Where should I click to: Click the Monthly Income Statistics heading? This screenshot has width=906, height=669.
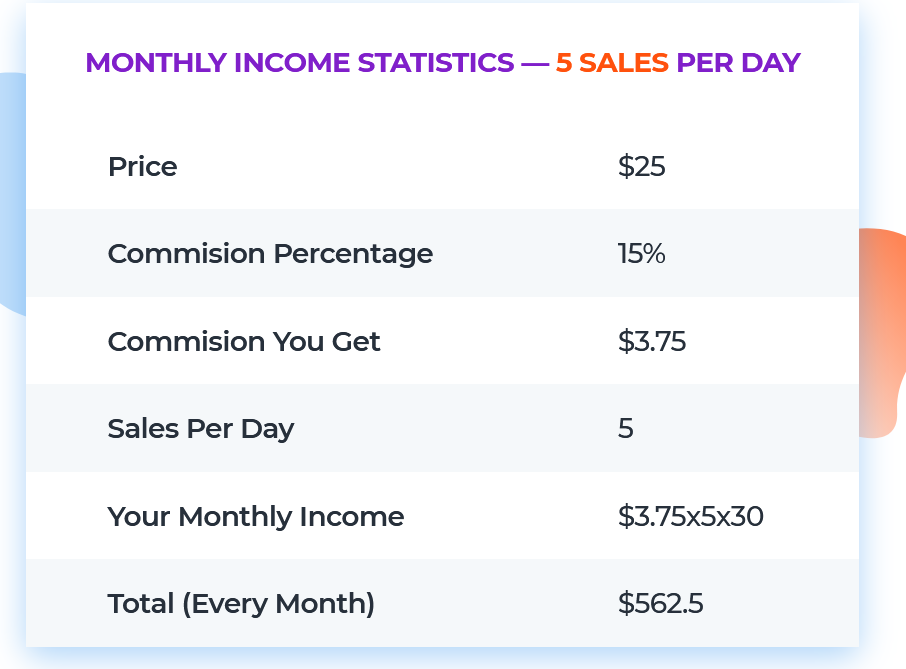(443, 63)
